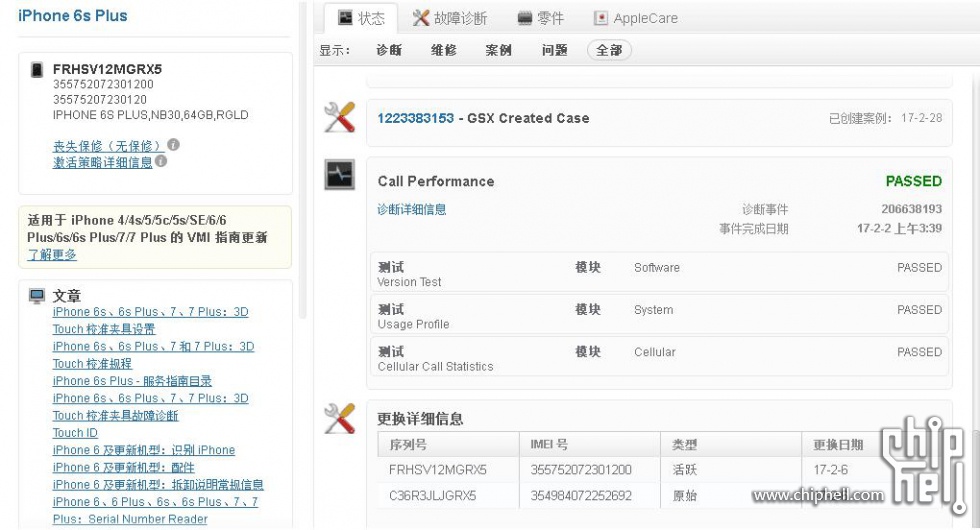Open article iPhone 6 及更新机型：识别 iPhone
The height and width of the screenshot is (530, 980).
144,450
